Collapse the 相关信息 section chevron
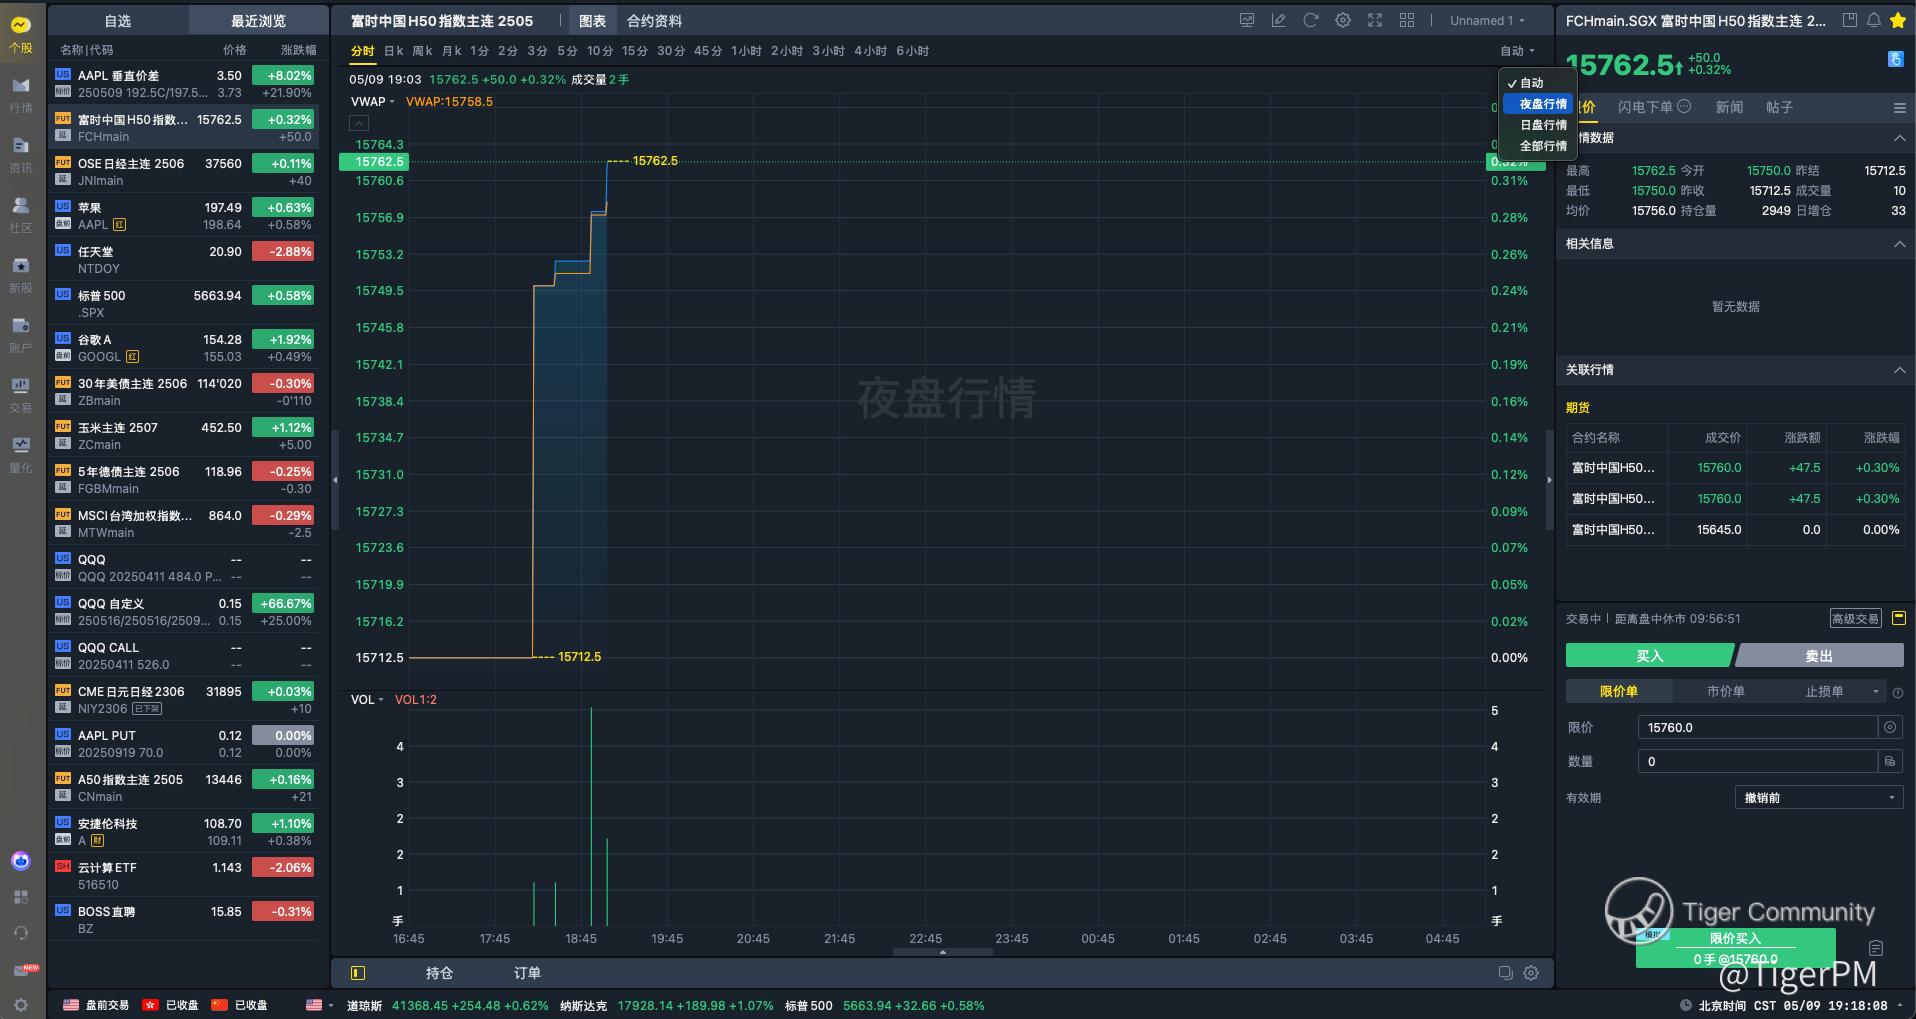 (x=1898, y=244)
